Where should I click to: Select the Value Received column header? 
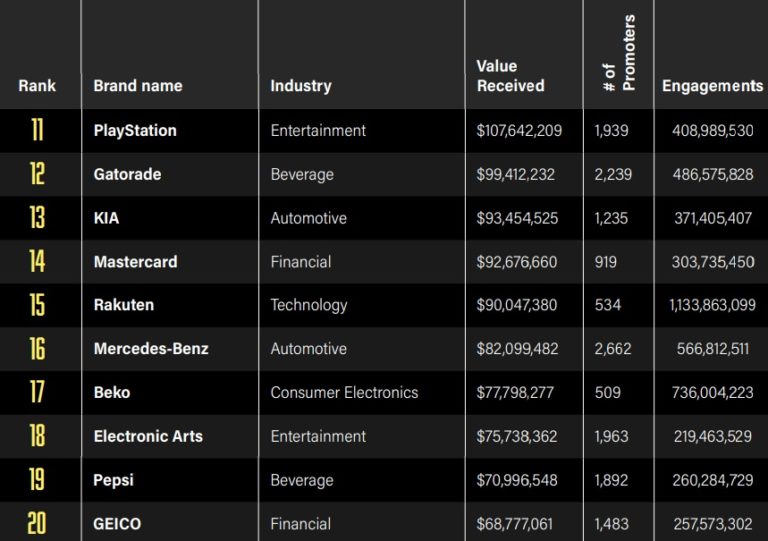point(511,76)
